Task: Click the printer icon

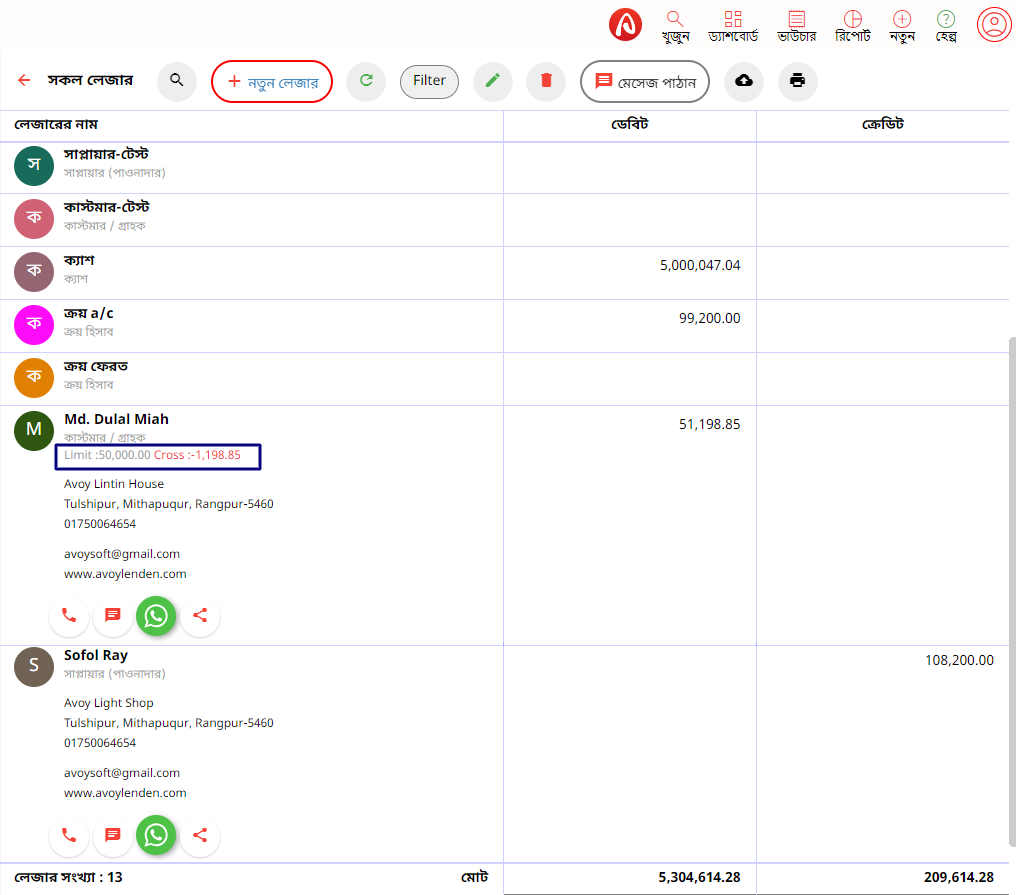Action: [x=798, y=81]
